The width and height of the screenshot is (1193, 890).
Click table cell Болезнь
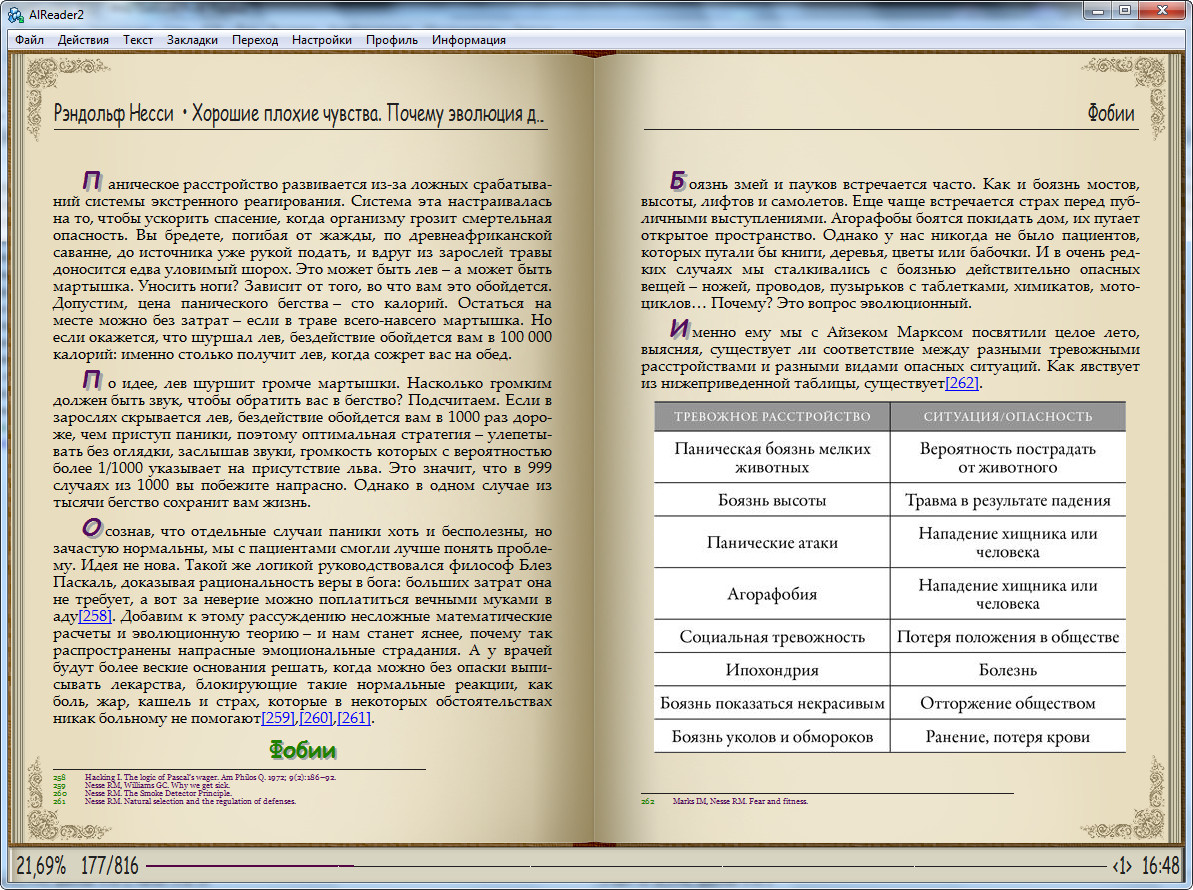click(1008, 670)
